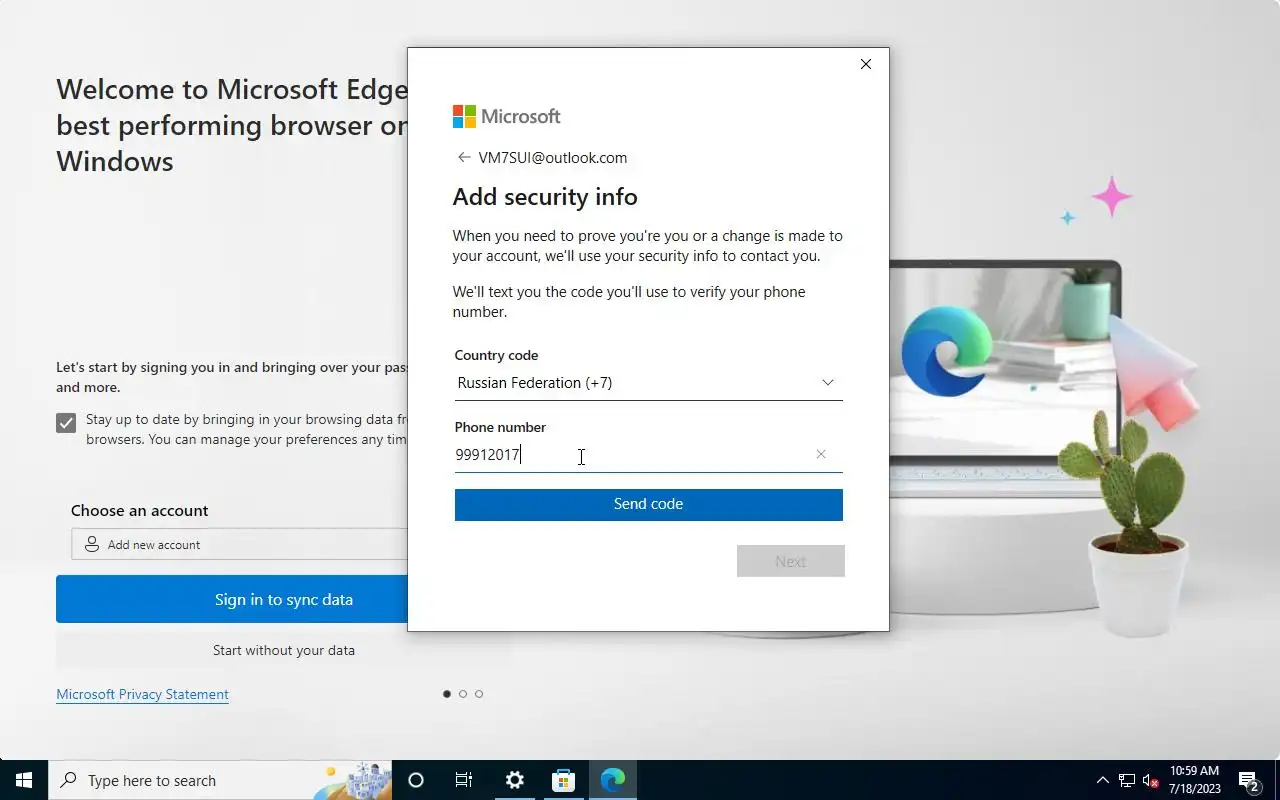Uncheck the browsing data import checkbox

point(66,423)
